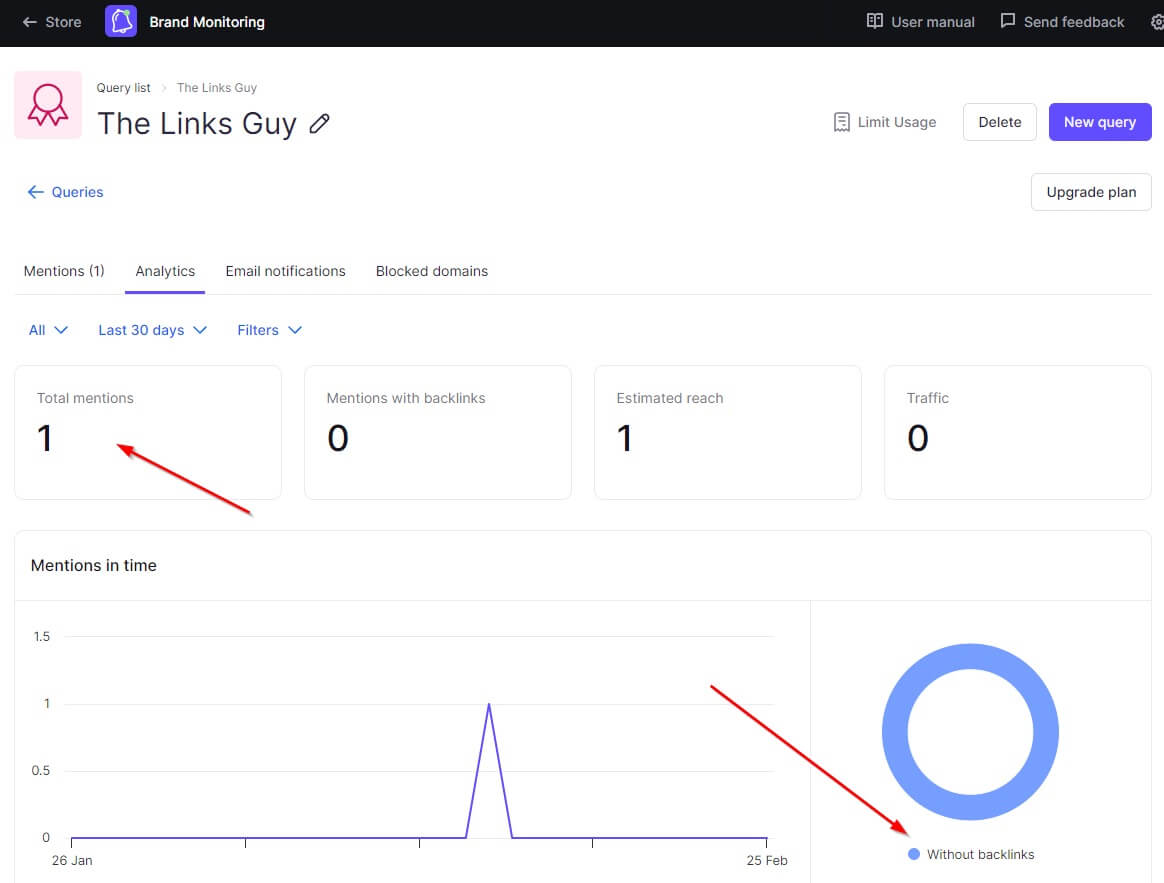This screenshot has width=1164, height=883.
Task: Click the Traffic card
Action: (x=1018, y=432)
